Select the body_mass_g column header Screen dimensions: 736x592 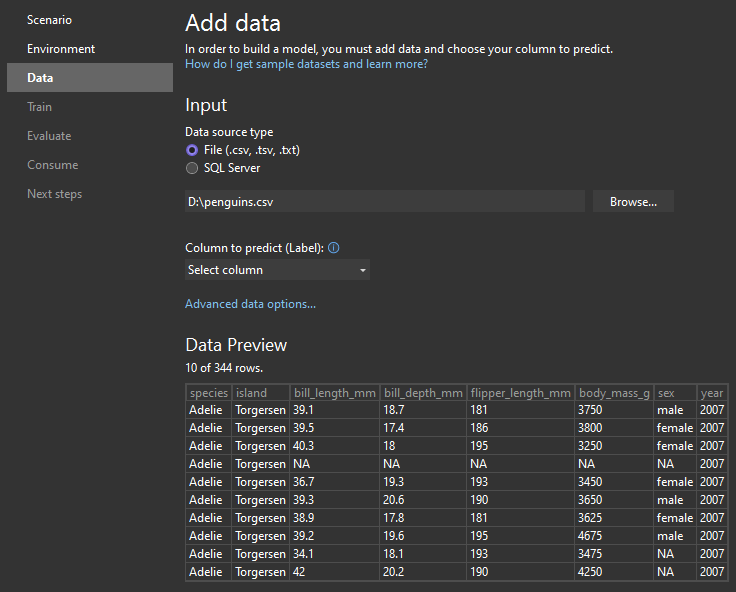pos(613,393)
